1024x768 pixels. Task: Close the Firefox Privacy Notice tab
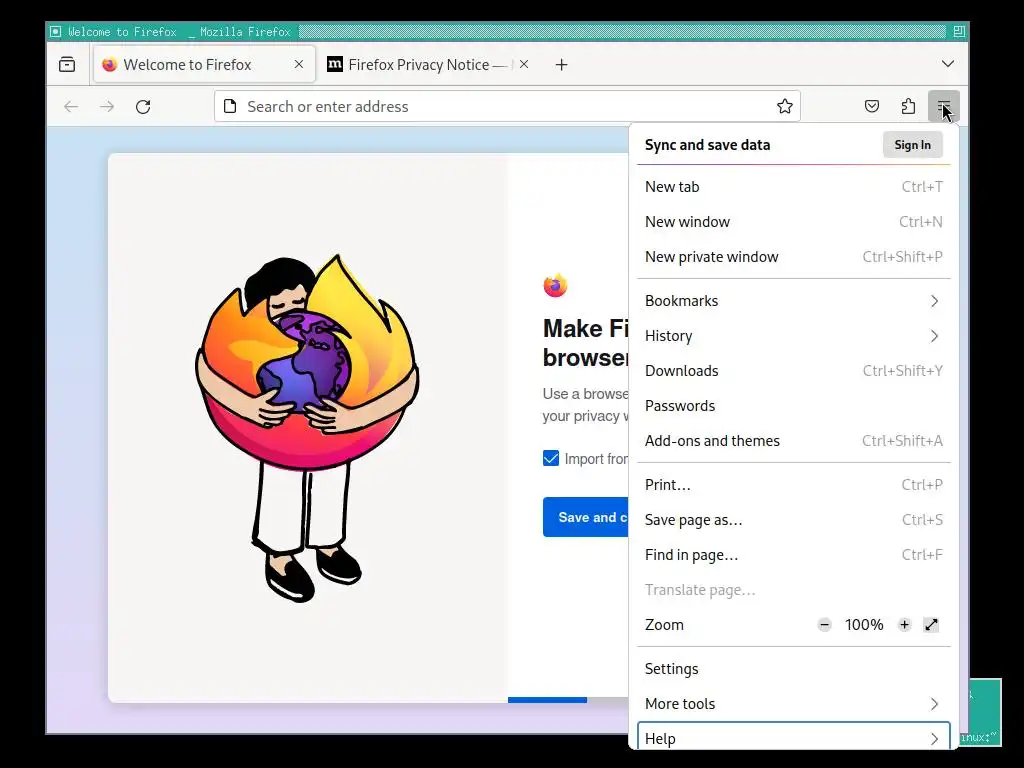point(524,64)
